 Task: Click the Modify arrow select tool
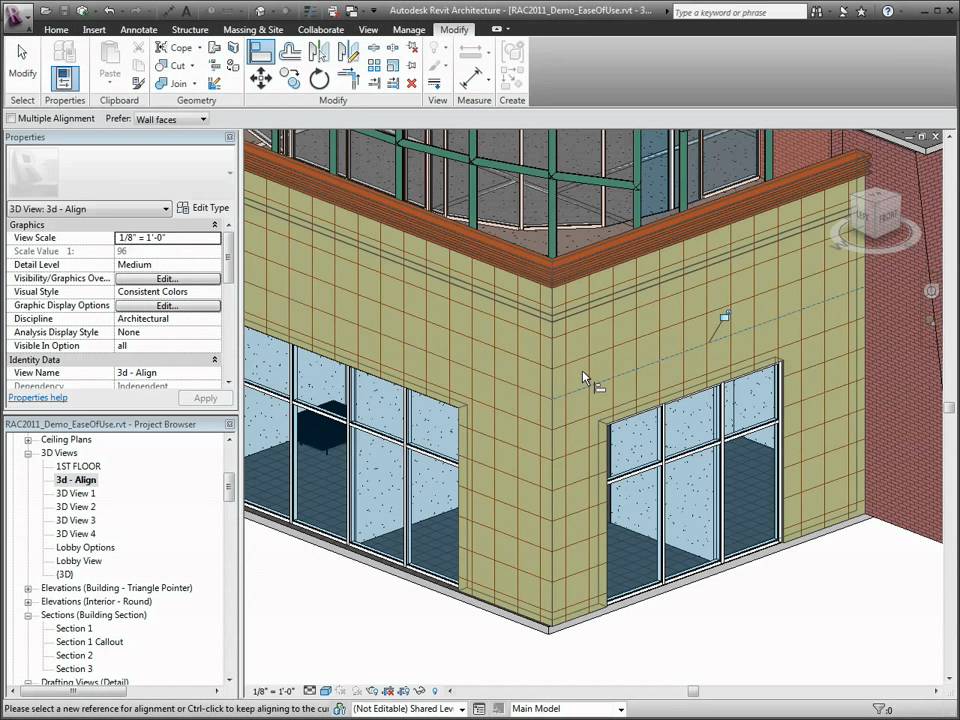(23, 61)
